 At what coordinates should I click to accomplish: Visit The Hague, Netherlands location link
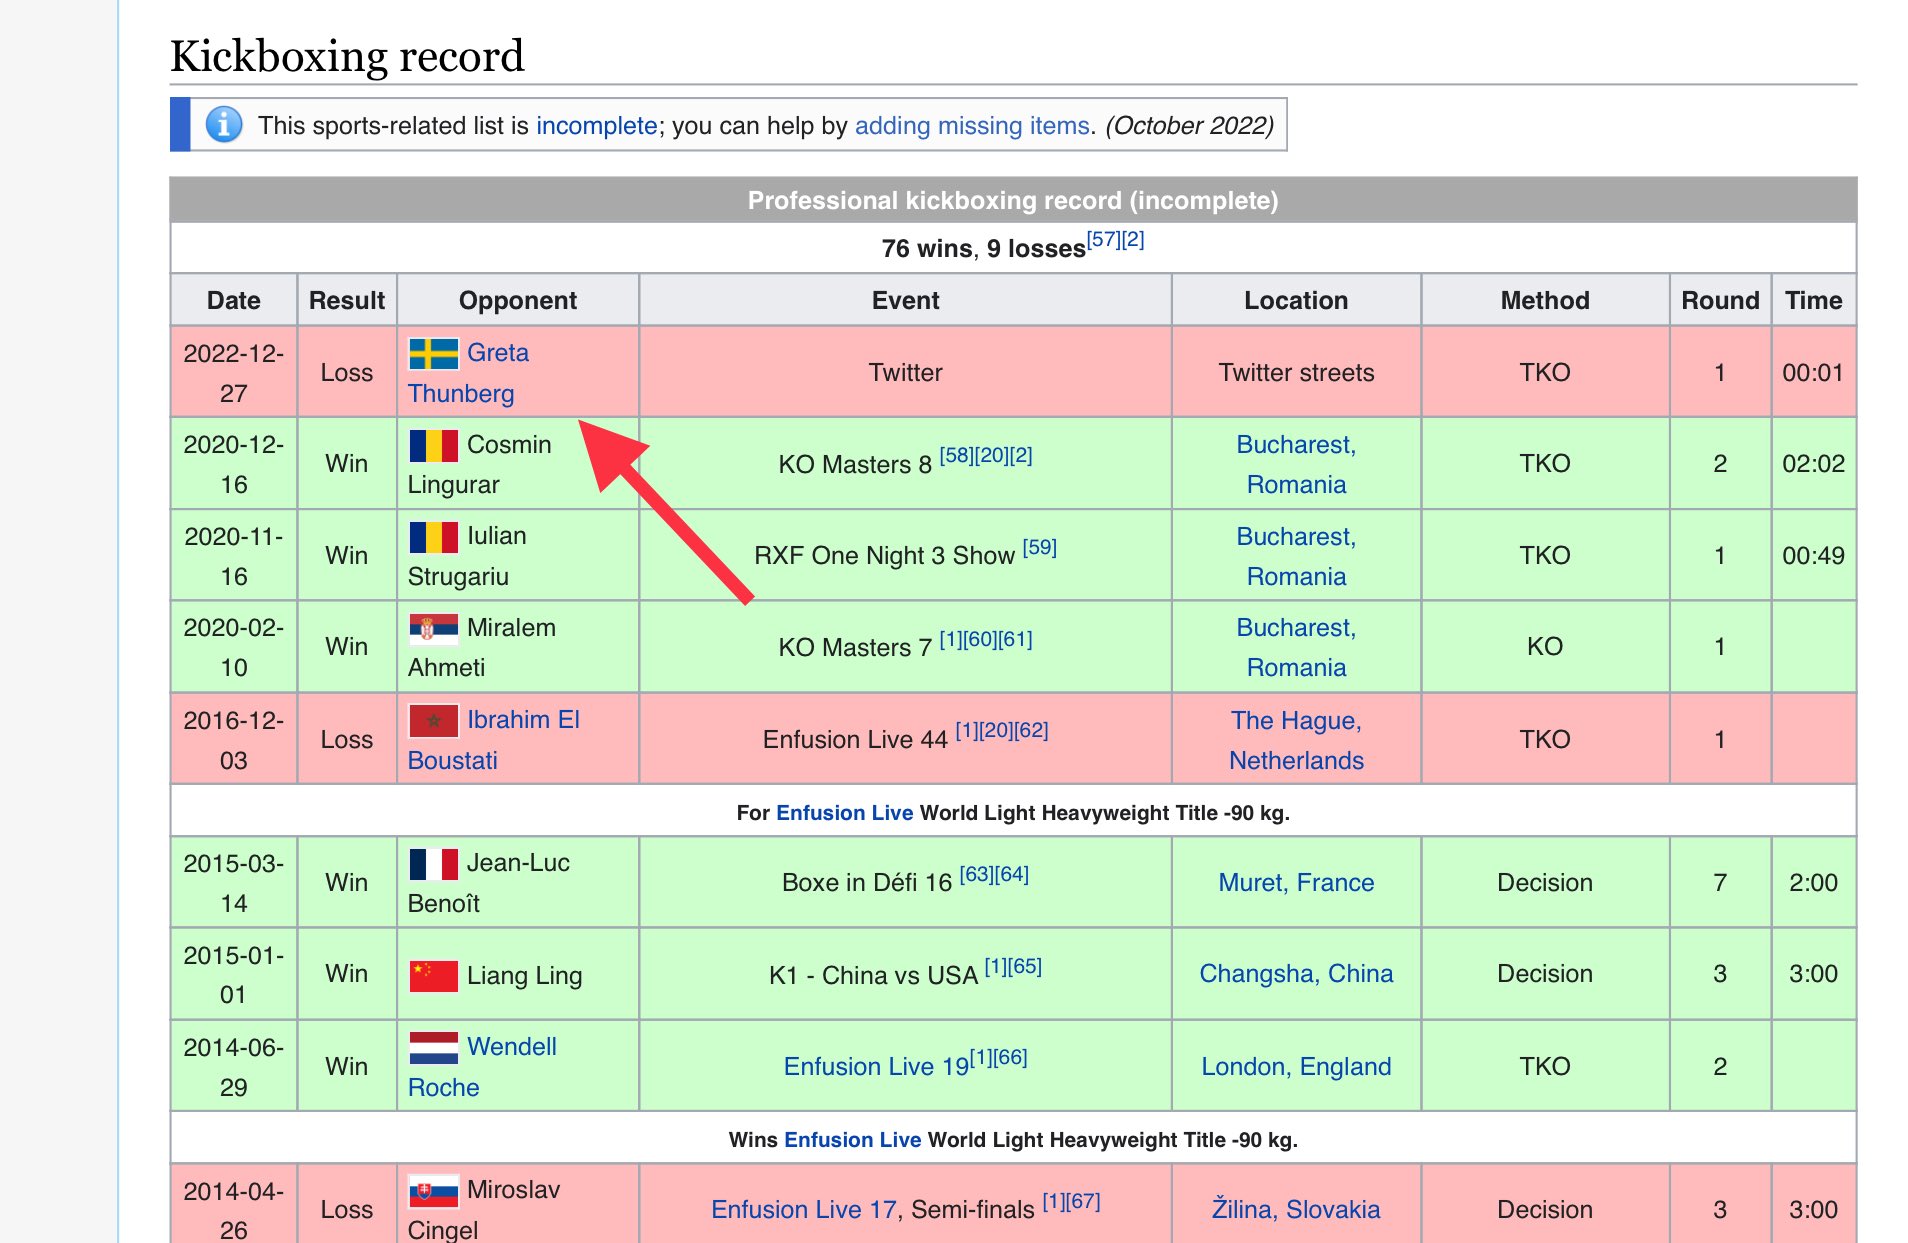tap(1296, 740)
